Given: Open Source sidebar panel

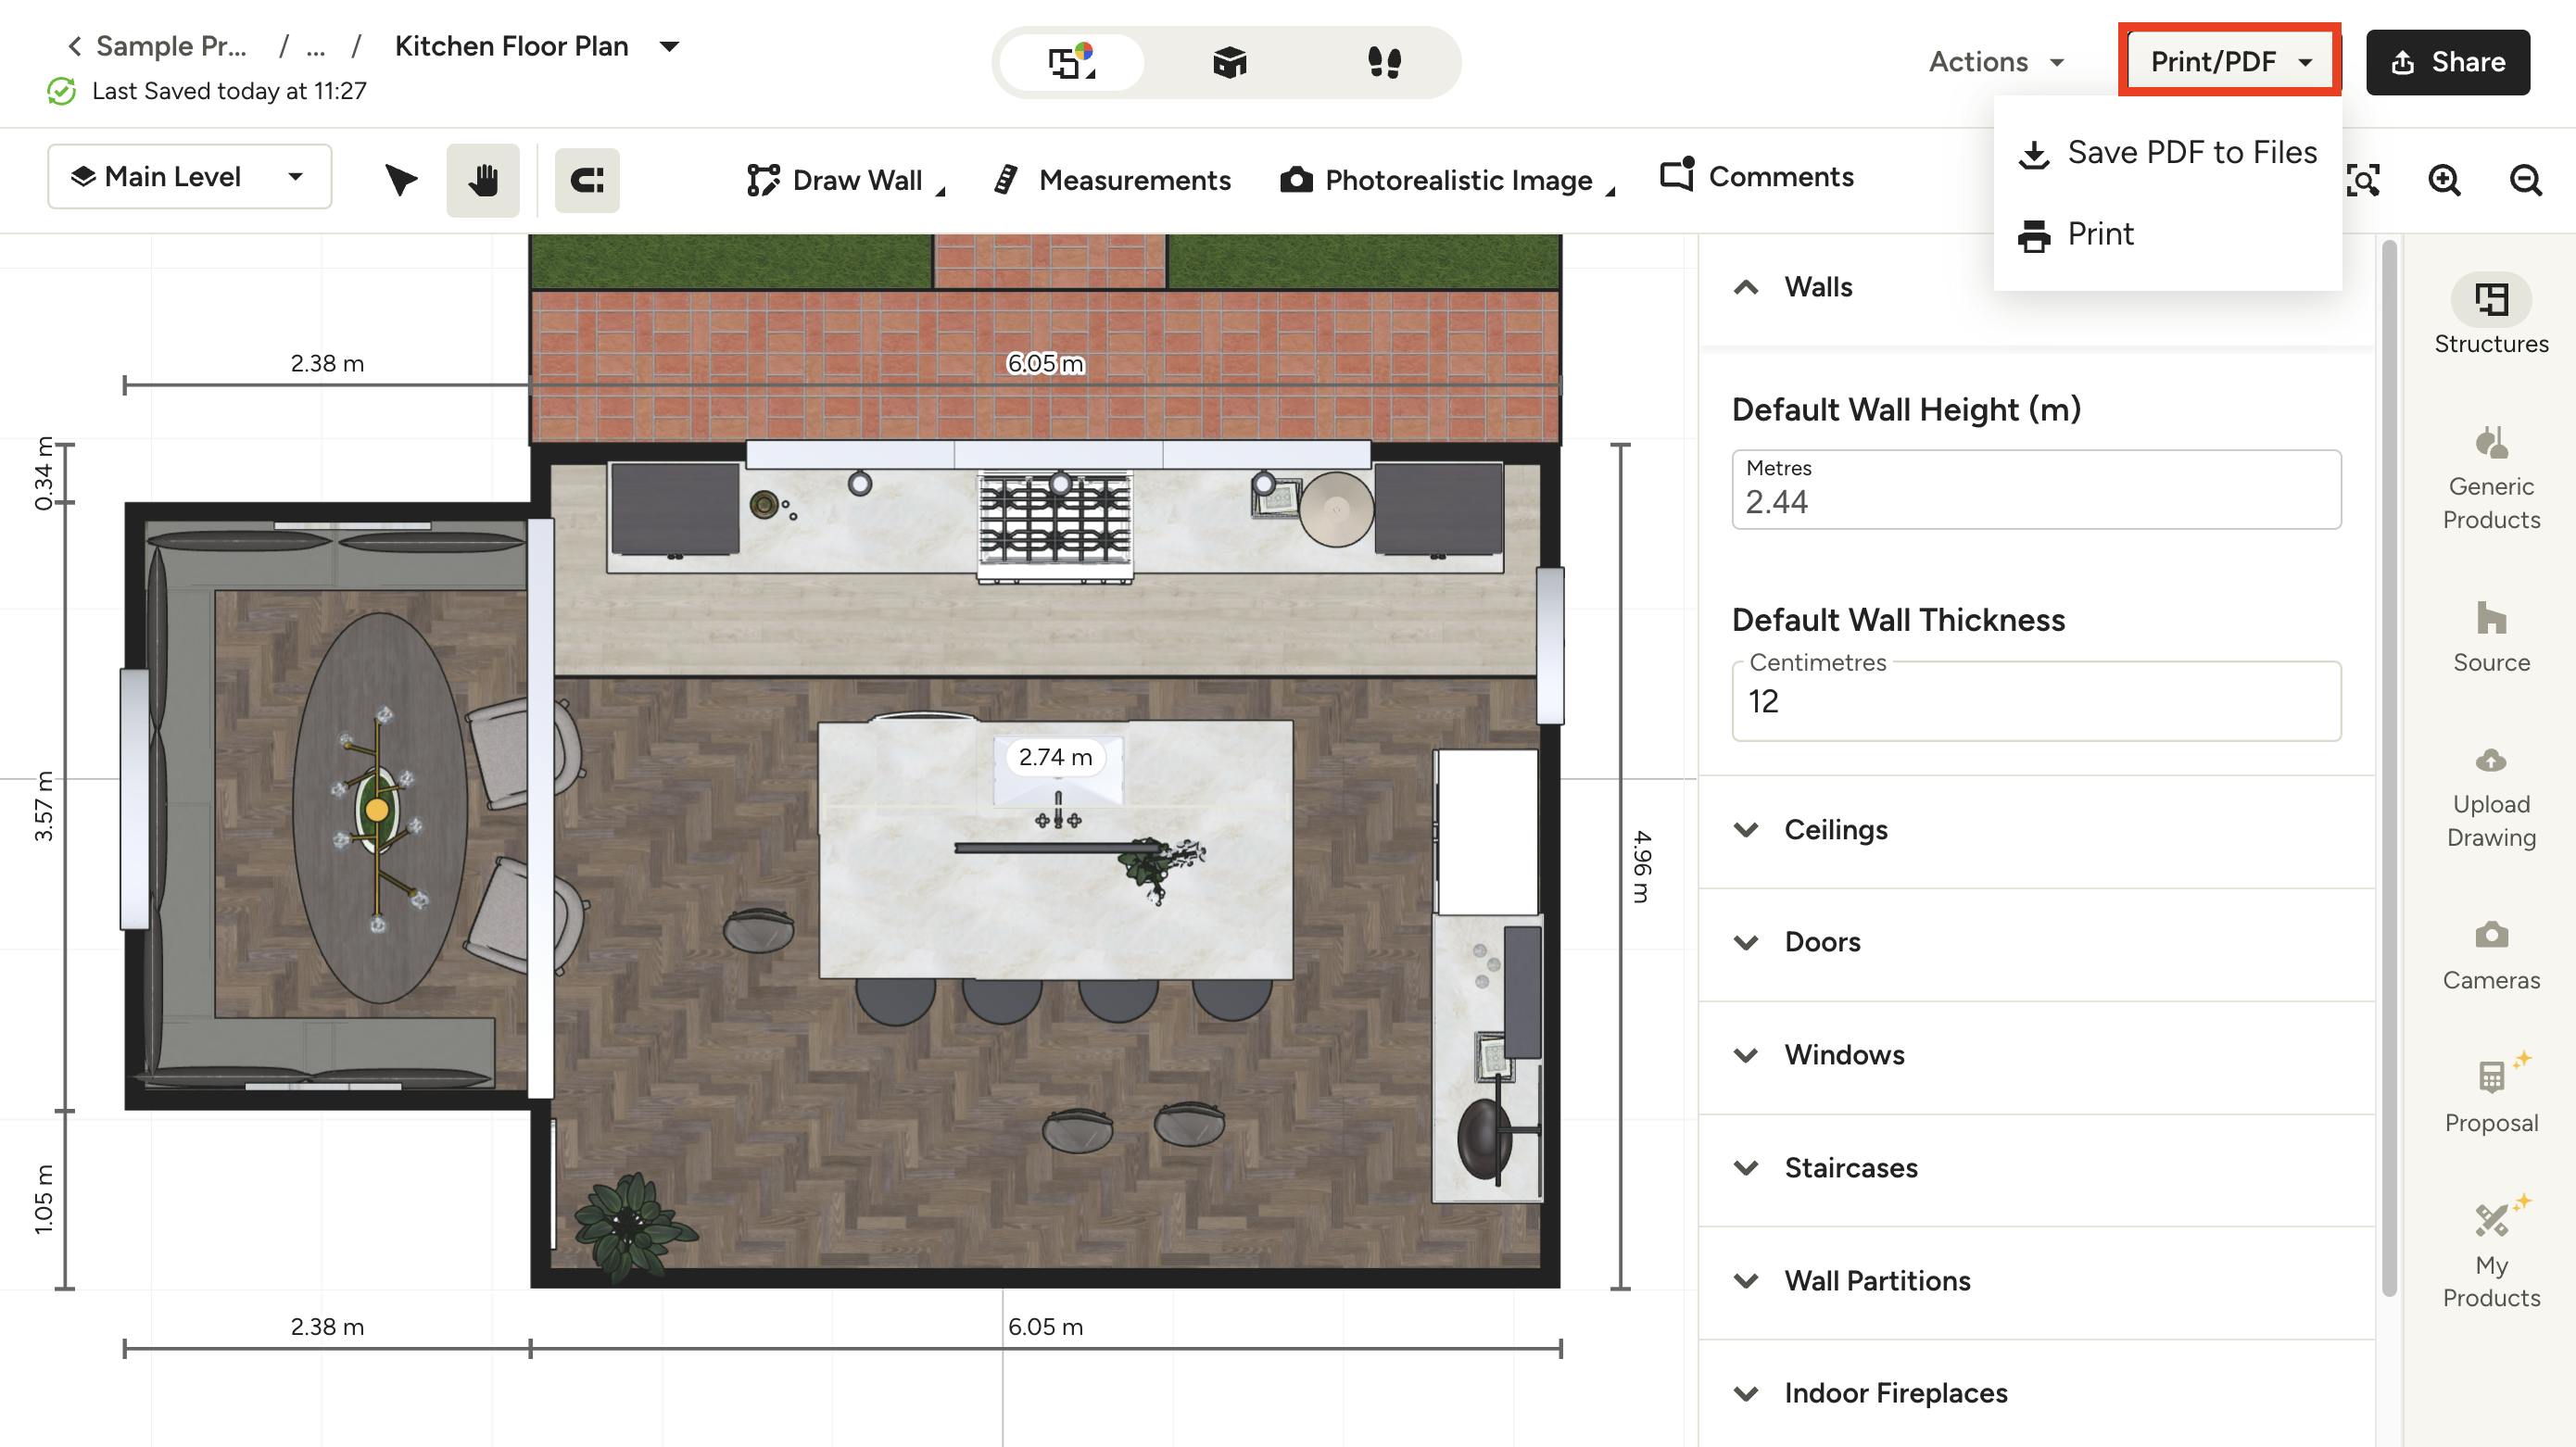Looking at the screenshot, I should 2491,637.
